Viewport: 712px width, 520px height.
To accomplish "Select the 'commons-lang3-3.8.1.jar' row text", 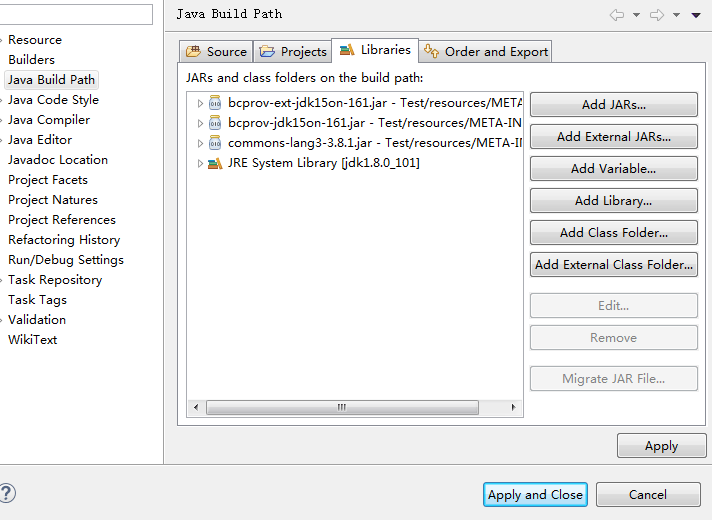I will pos(375,143).
